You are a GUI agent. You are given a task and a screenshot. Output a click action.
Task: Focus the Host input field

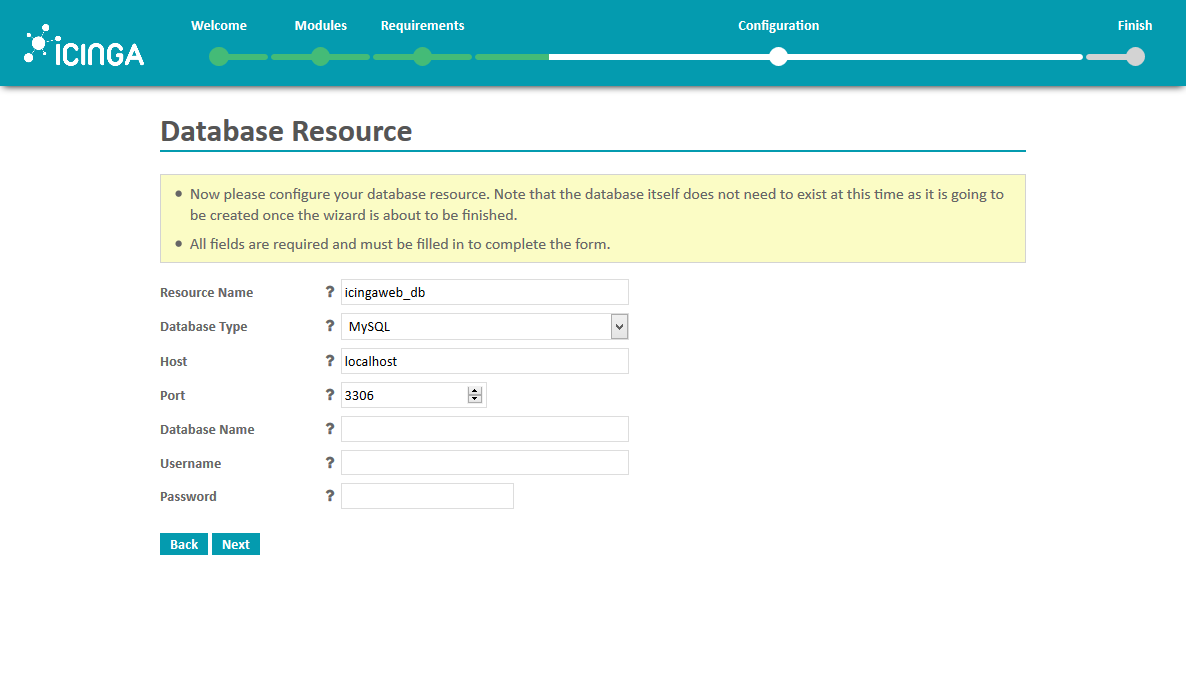[485, 361]
